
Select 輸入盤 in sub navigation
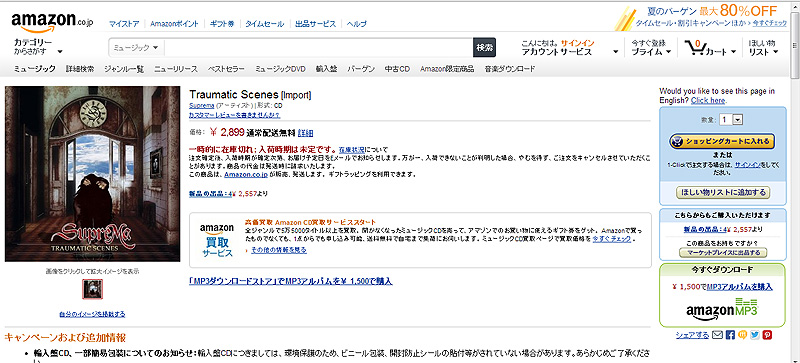coord(326,68)
